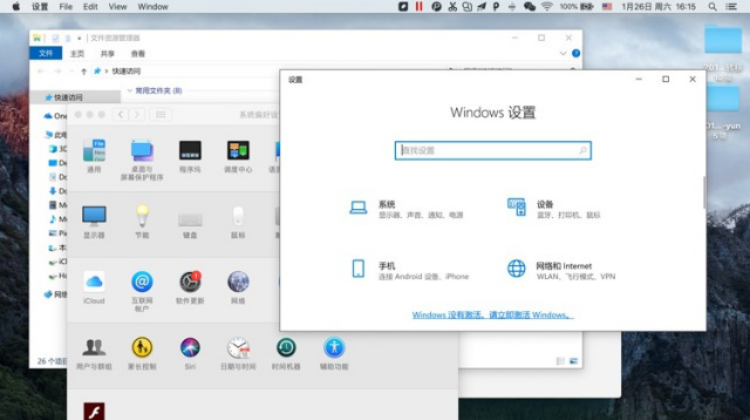Collapse the 常用文件夹 group
Viewport: 750px width, 420px height.
(x=129, y=91)
